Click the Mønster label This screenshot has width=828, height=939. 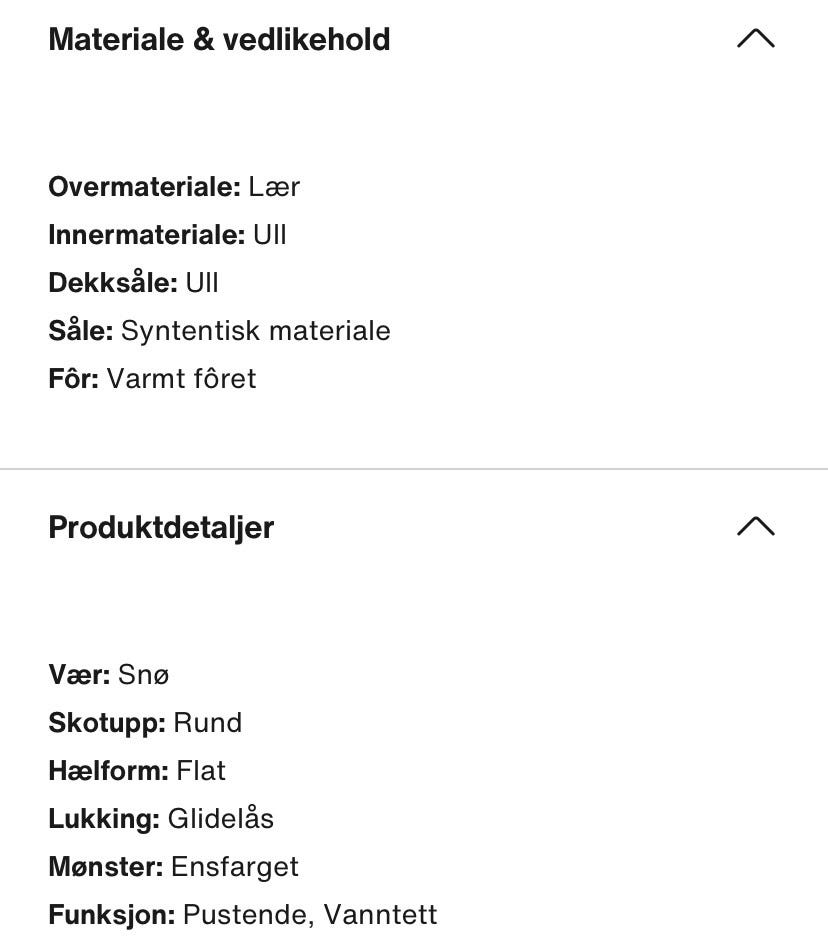105,867
